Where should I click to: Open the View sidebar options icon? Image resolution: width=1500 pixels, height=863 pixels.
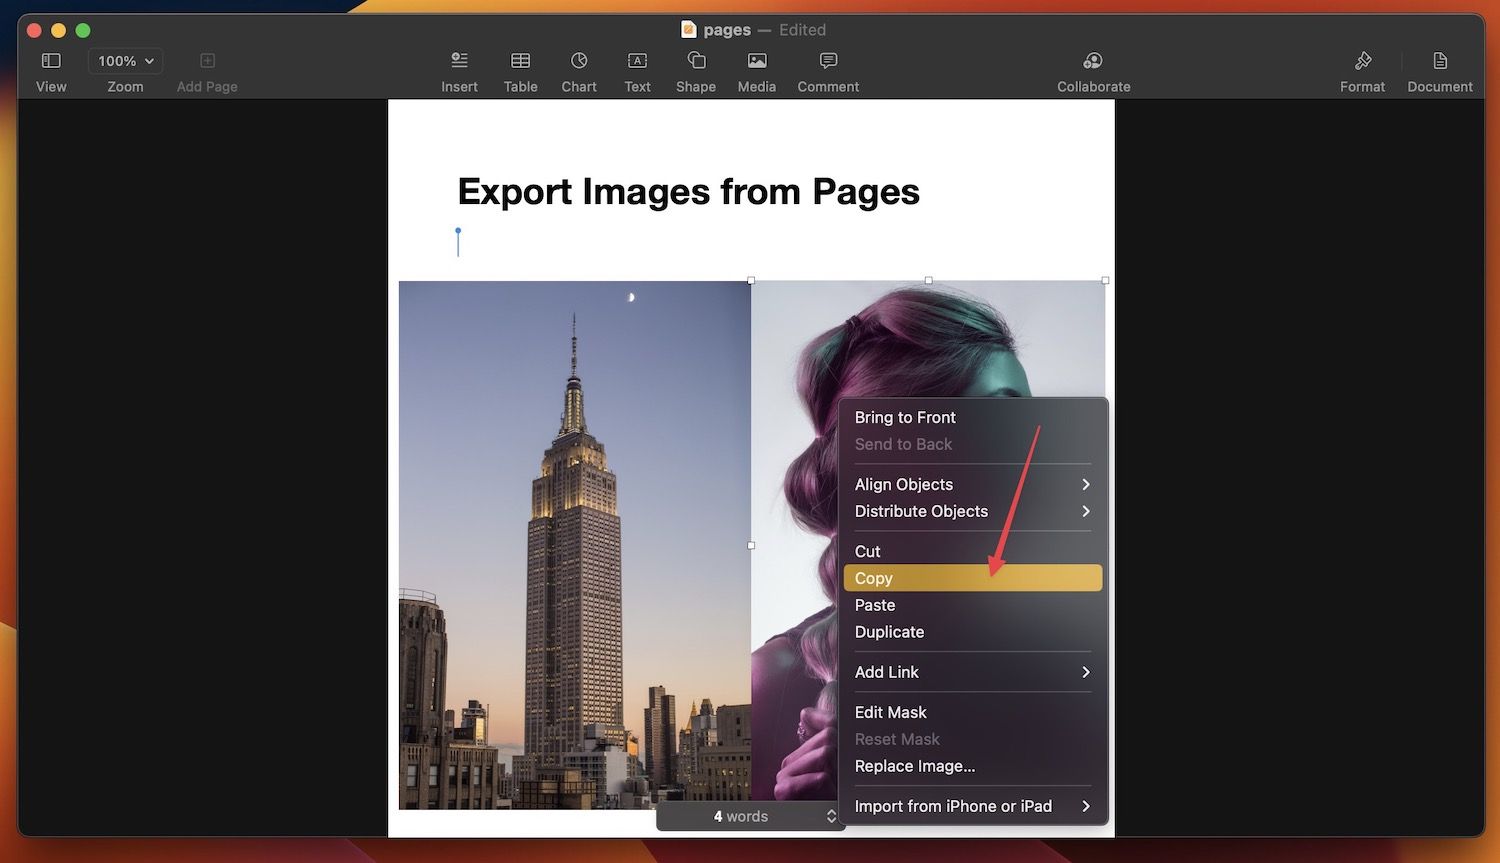pos(51,61)
